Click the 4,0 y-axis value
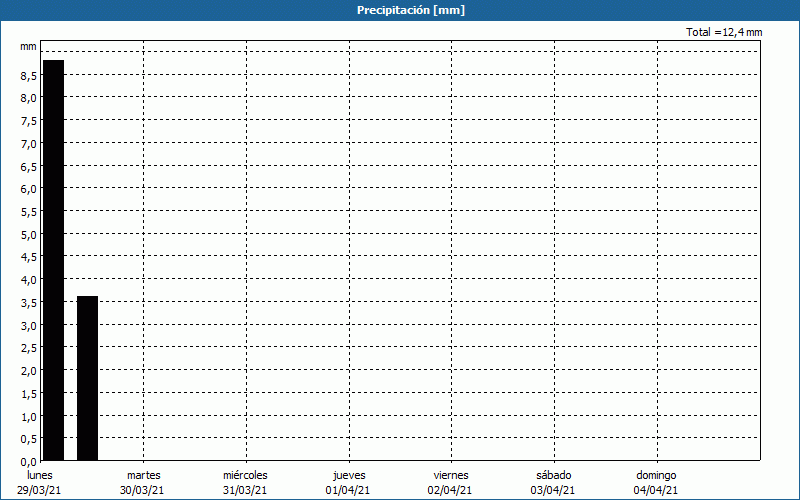The image size is (800, 500). point(29,280)
